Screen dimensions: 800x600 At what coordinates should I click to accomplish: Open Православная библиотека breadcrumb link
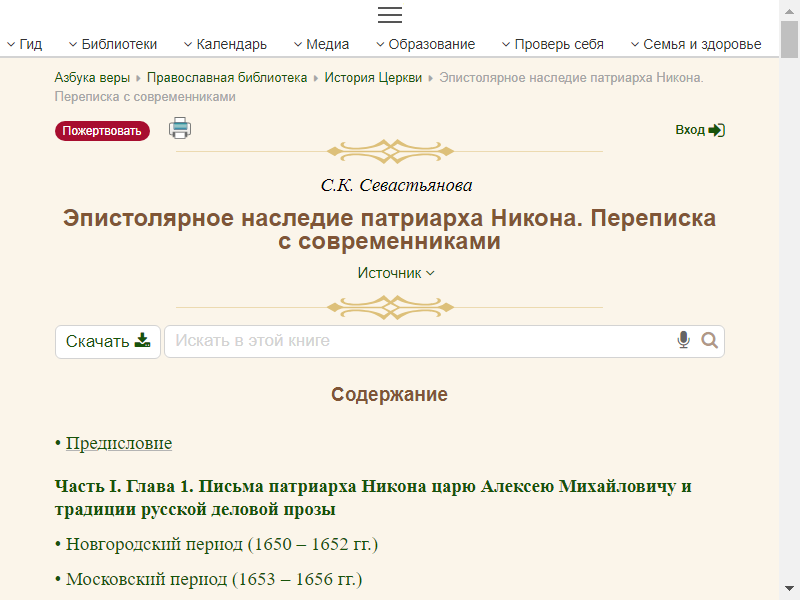pos(227,77)
